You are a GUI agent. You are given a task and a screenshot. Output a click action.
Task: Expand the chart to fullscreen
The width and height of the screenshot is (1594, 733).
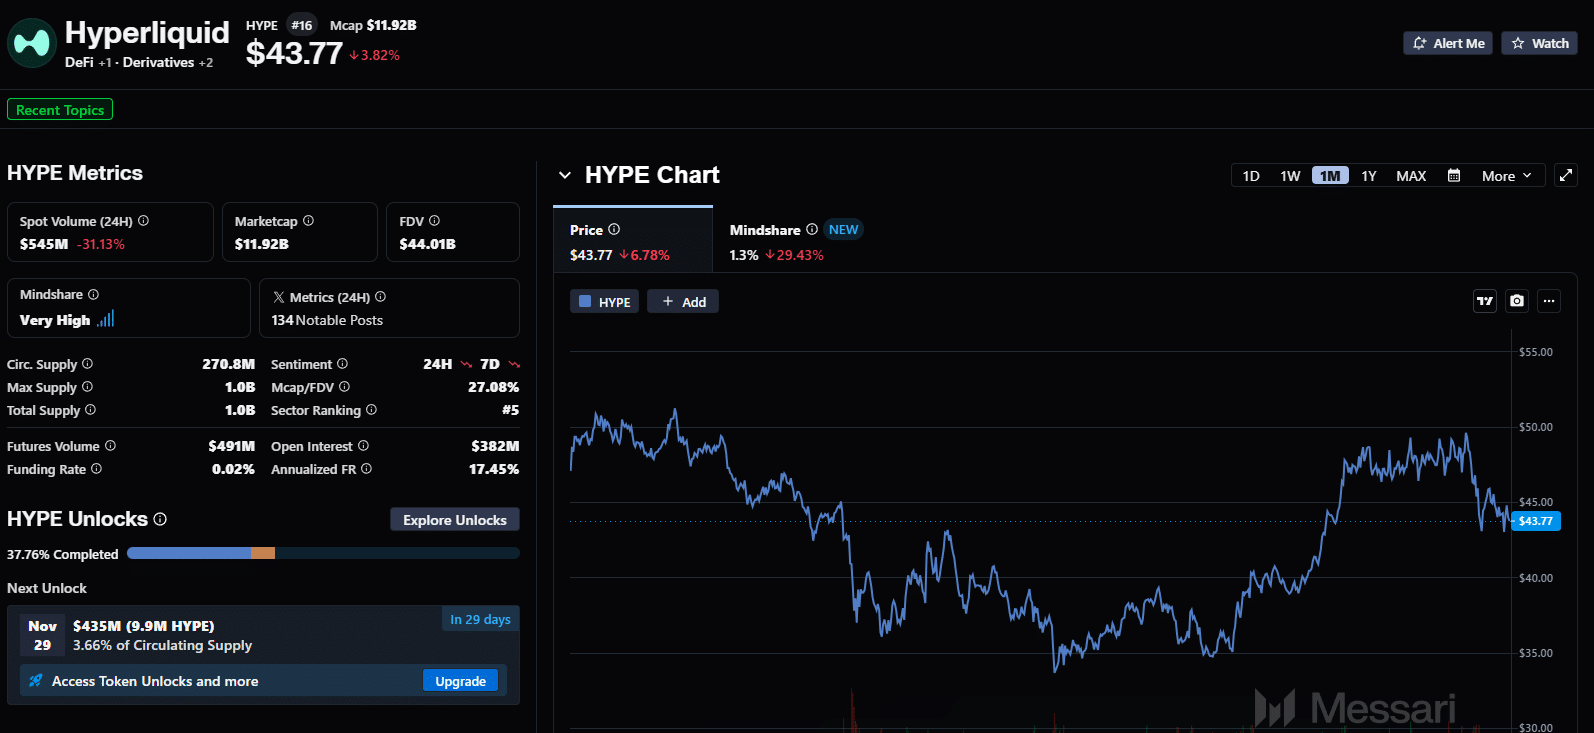coord(1566,175)
